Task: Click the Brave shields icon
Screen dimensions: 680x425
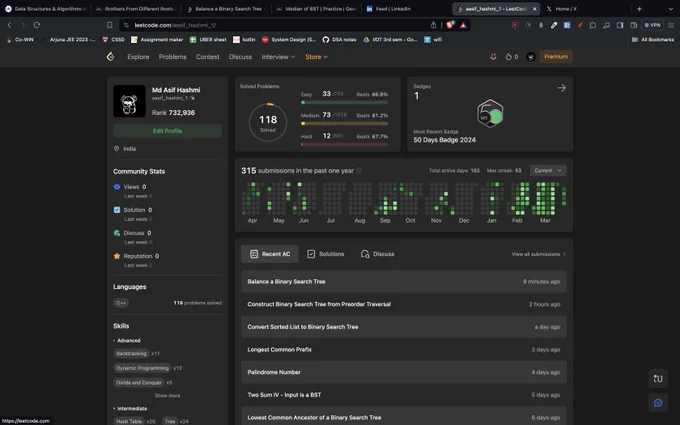Action: (450, 25)
